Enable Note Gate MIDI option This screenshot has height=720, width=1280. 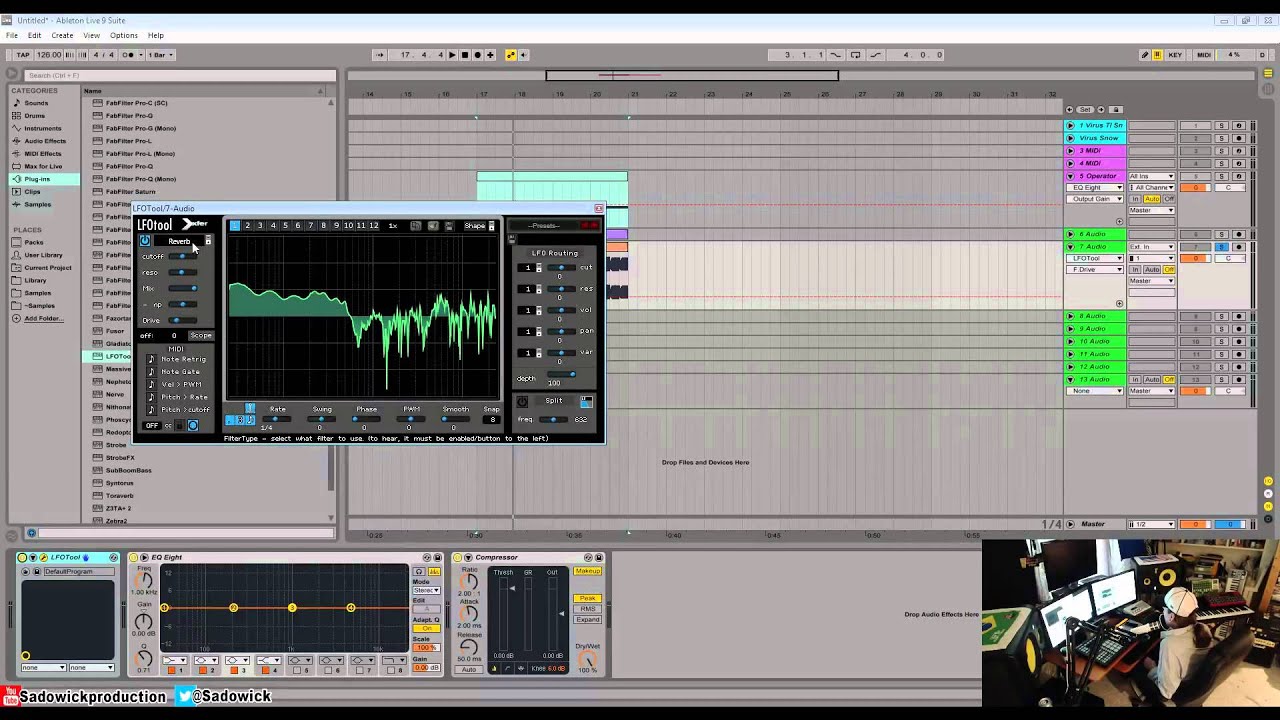point(152,372)
